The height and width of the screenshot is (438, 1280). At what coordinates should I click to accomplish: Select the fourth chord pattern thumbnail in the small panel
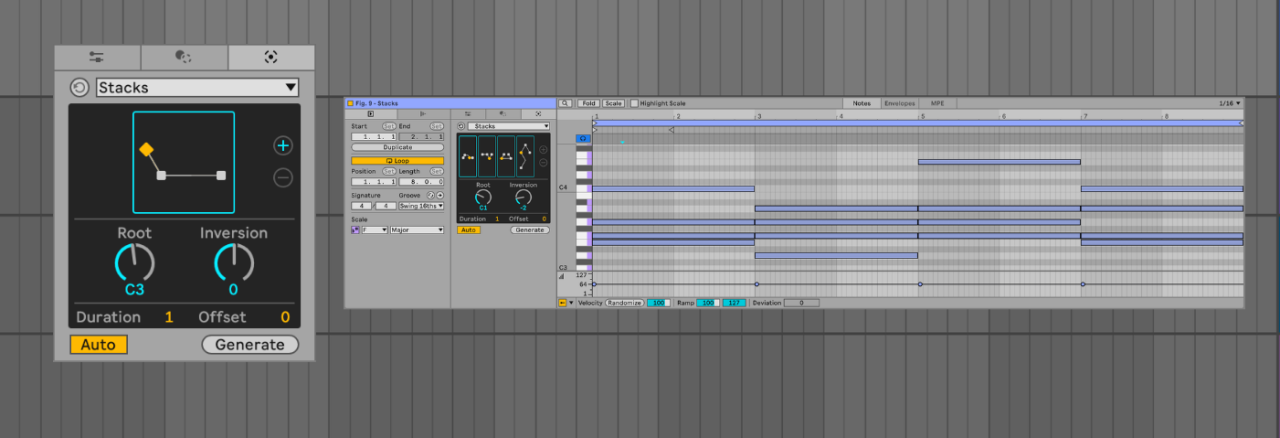coord(525,157)
